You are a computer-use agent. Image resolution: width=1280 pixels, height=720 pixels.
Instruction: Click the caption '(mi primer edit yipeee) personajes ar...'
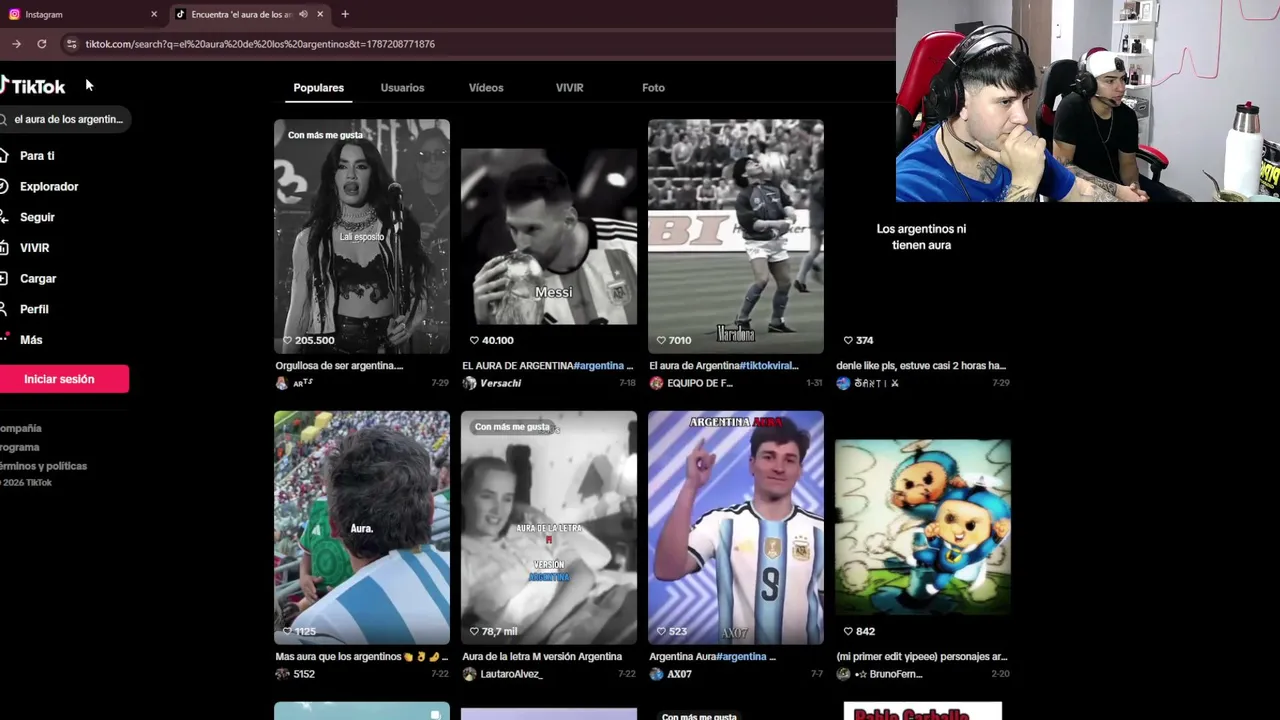(x=922, y=657)
